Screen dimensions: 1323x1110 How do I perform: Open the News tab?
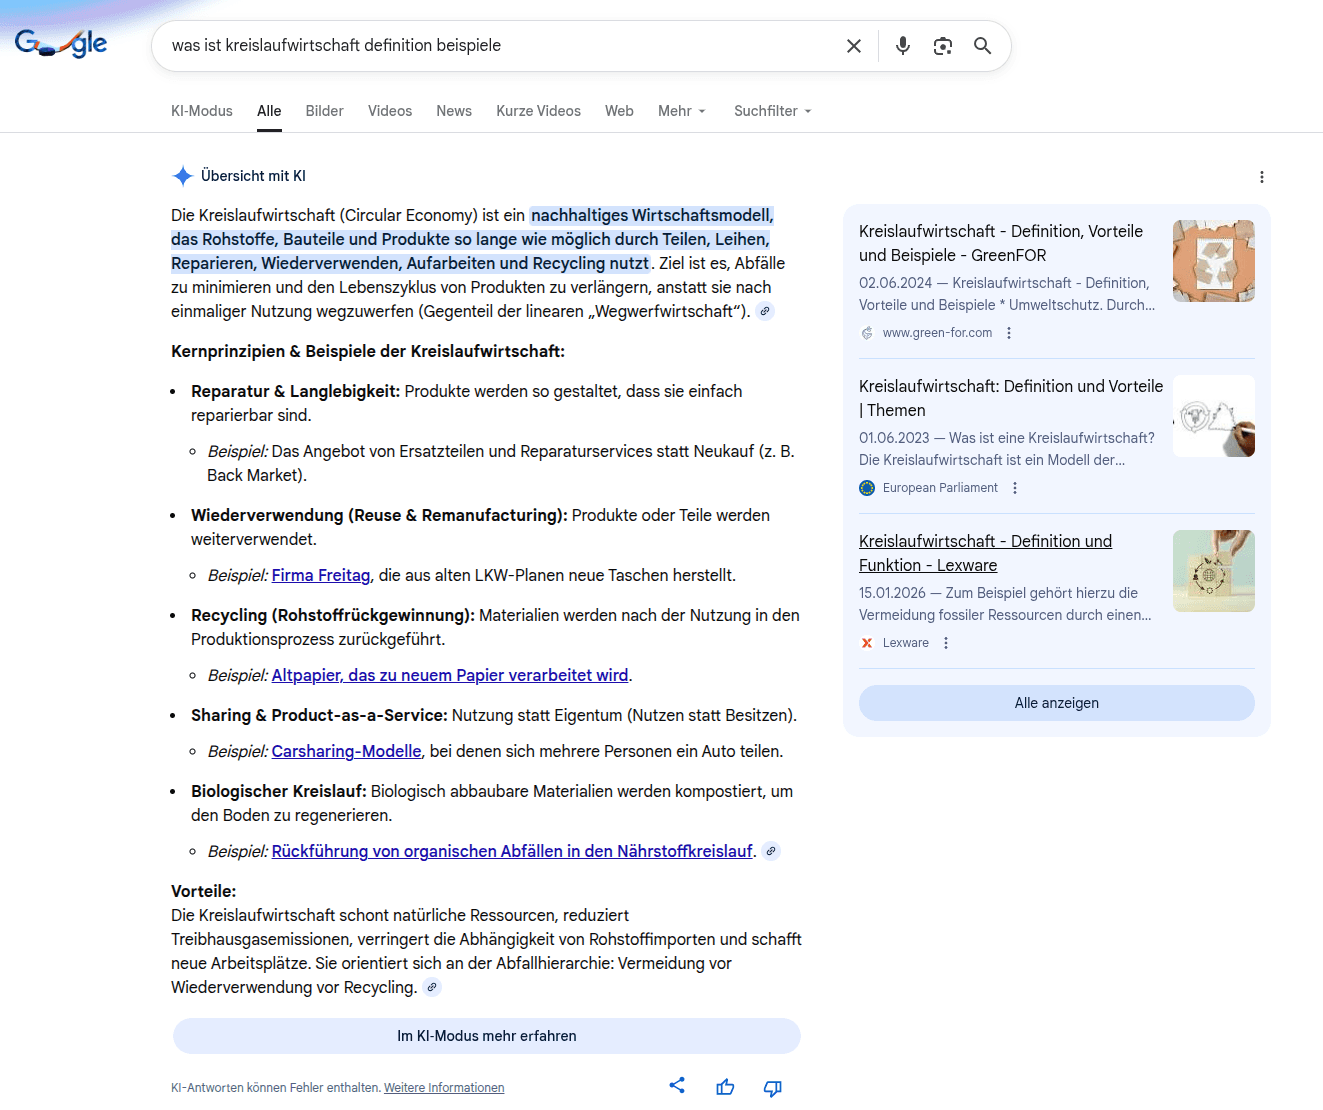click(x=454, y=111)
